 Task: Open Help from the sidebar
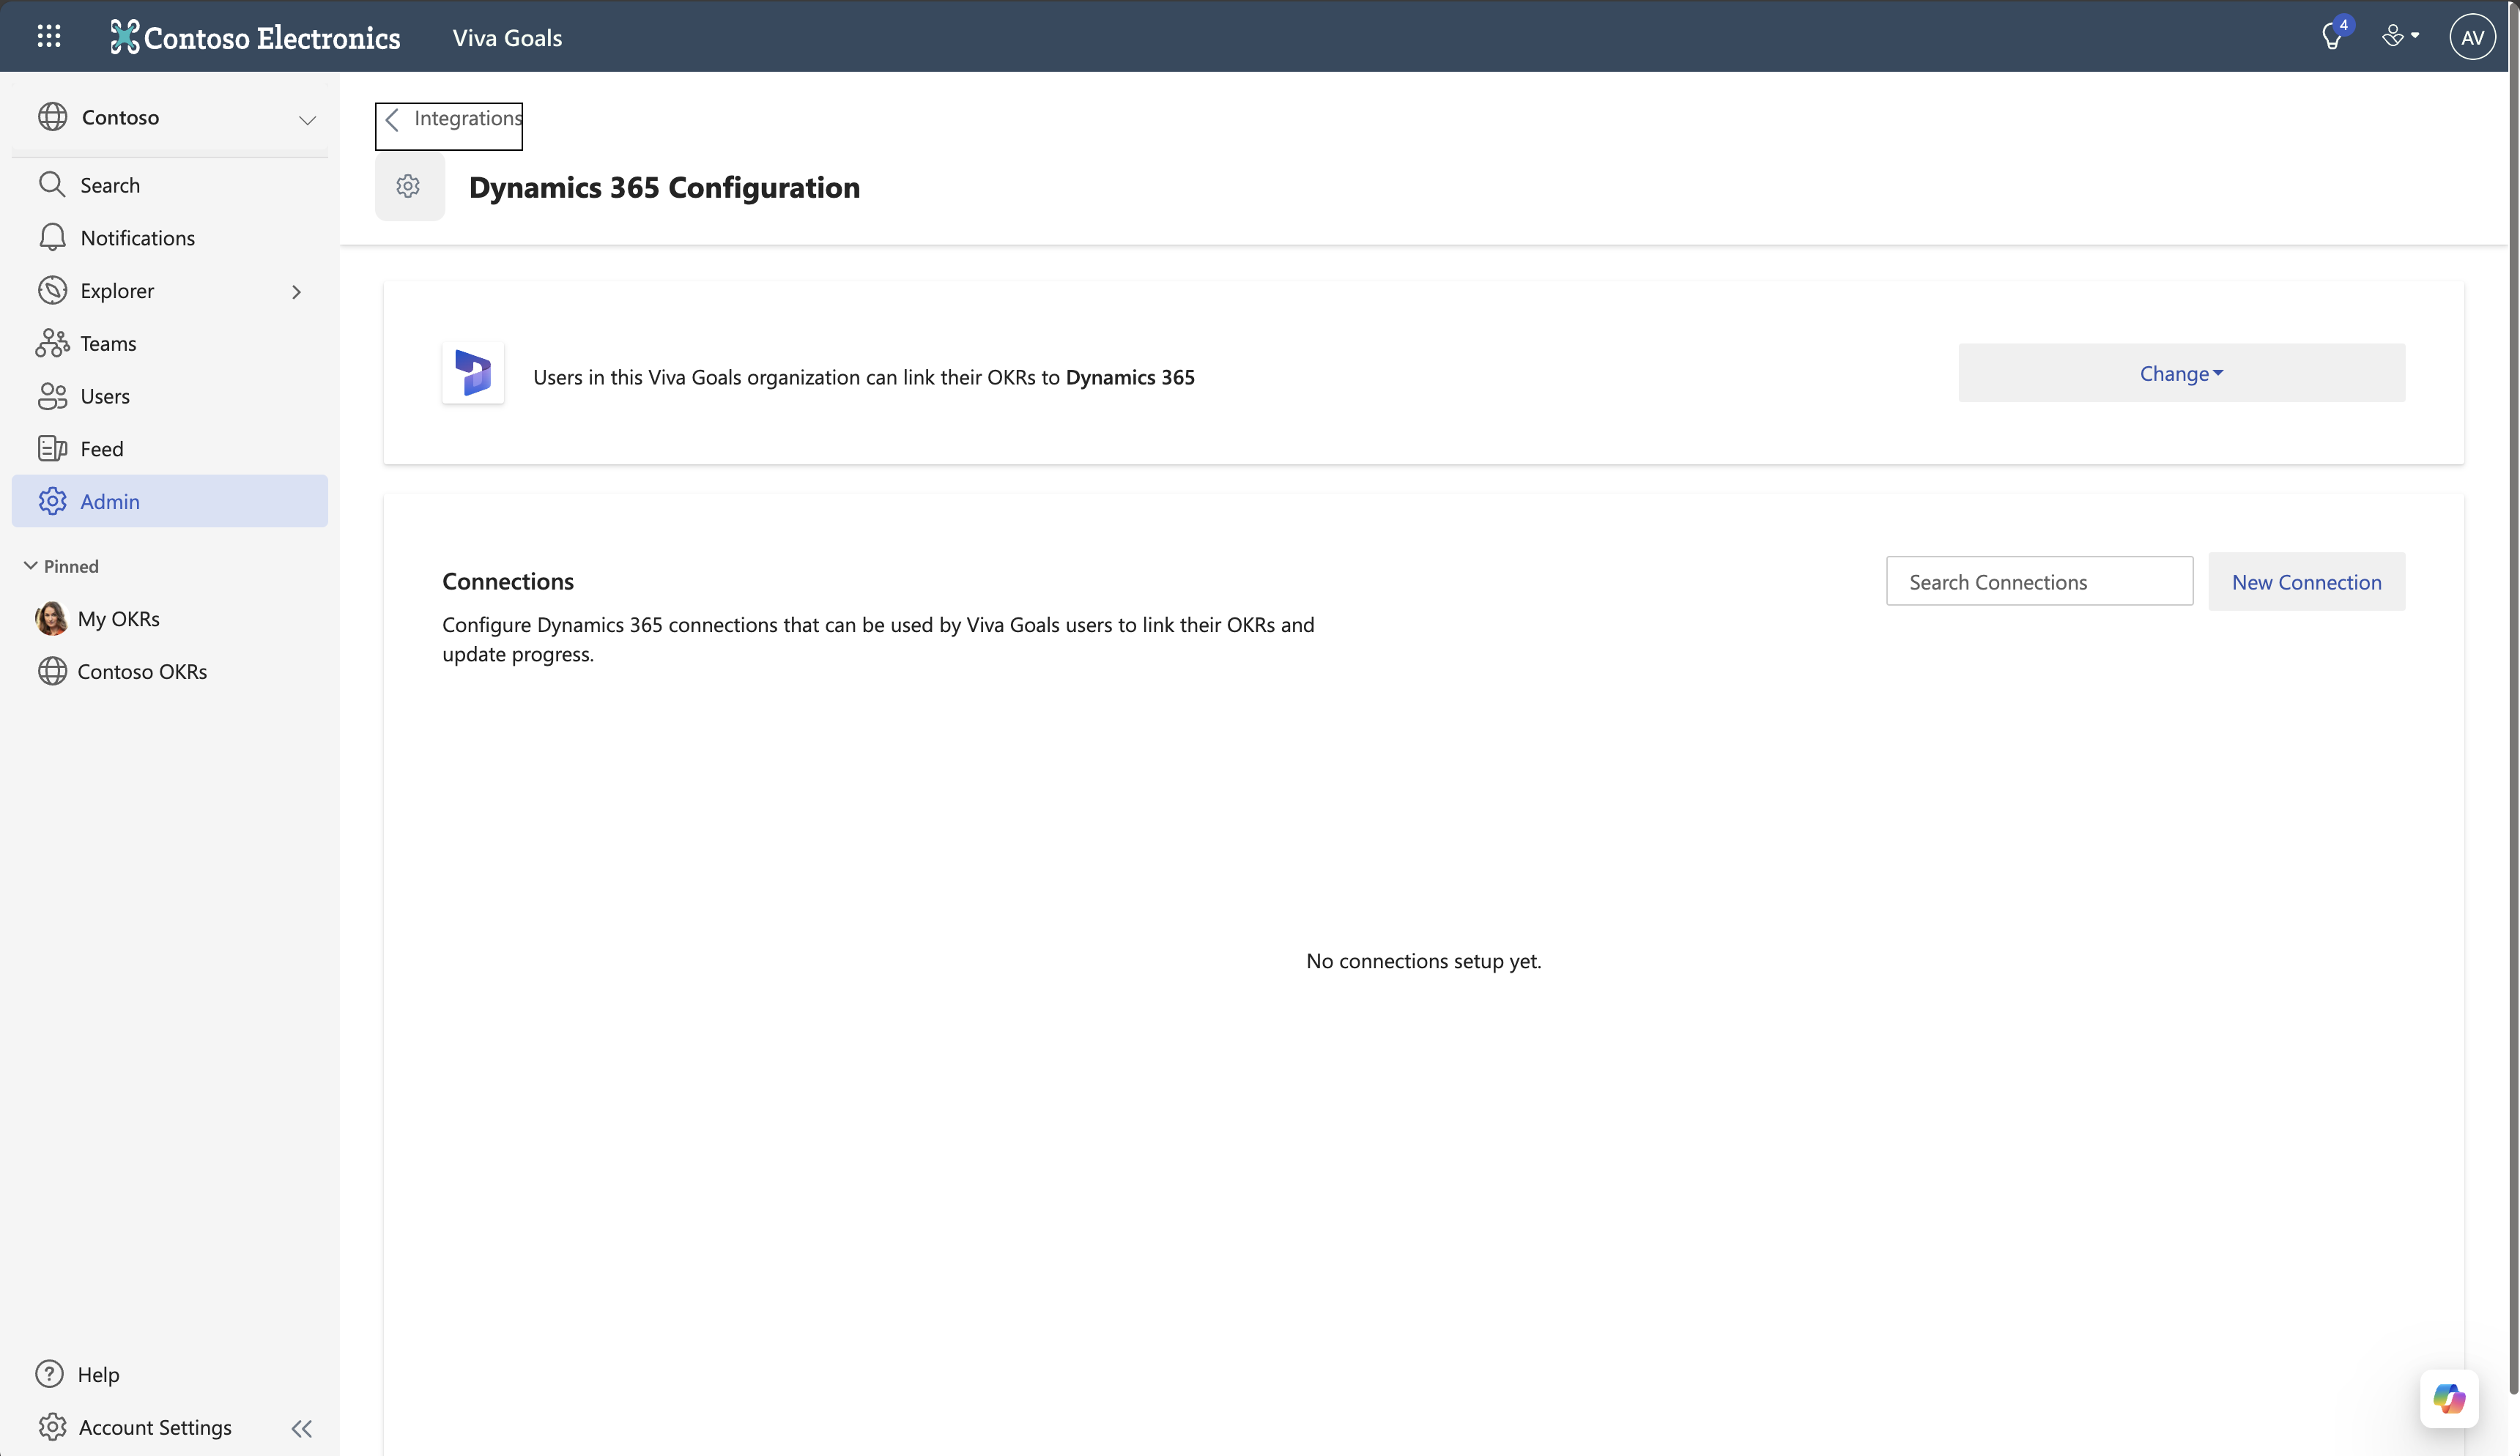tap(97, 1374)
